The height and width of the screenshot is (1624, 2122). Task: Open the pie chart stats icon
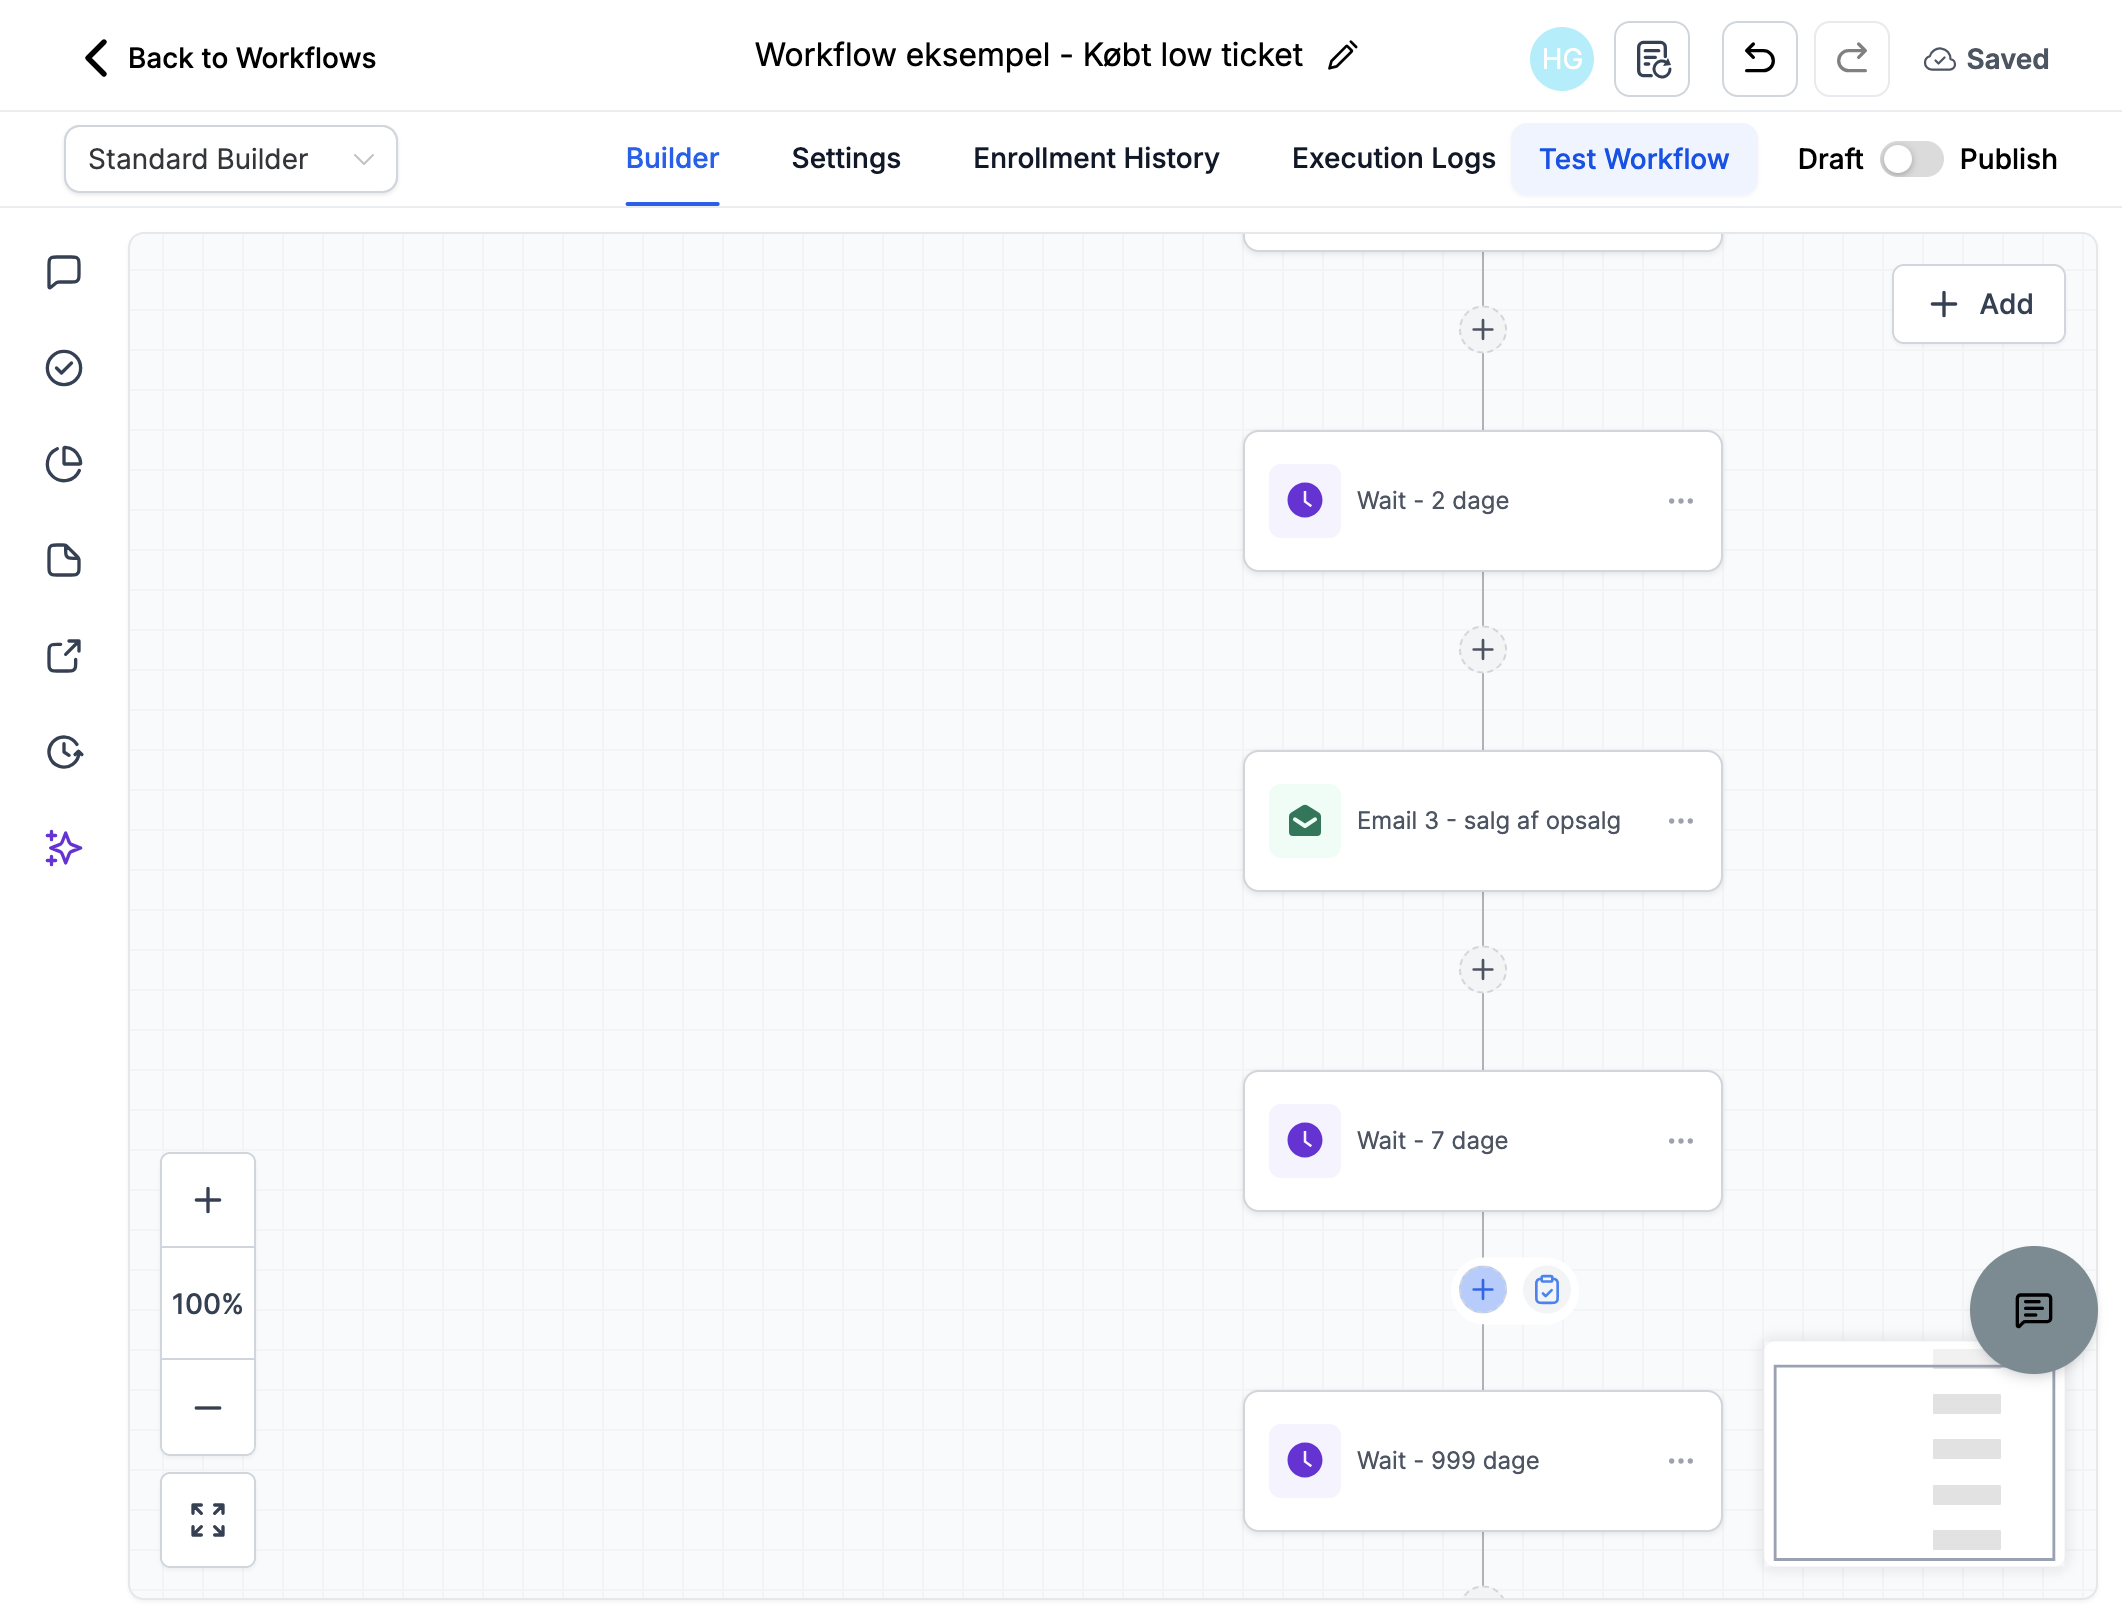click(x=64, y=464)
